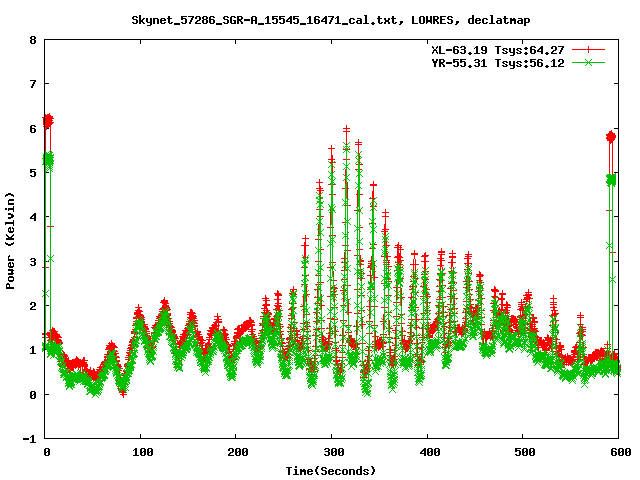Screen dimensions: 640x480
Task: Click the 300 tick label on x-axis
Action: click(332, 452)
